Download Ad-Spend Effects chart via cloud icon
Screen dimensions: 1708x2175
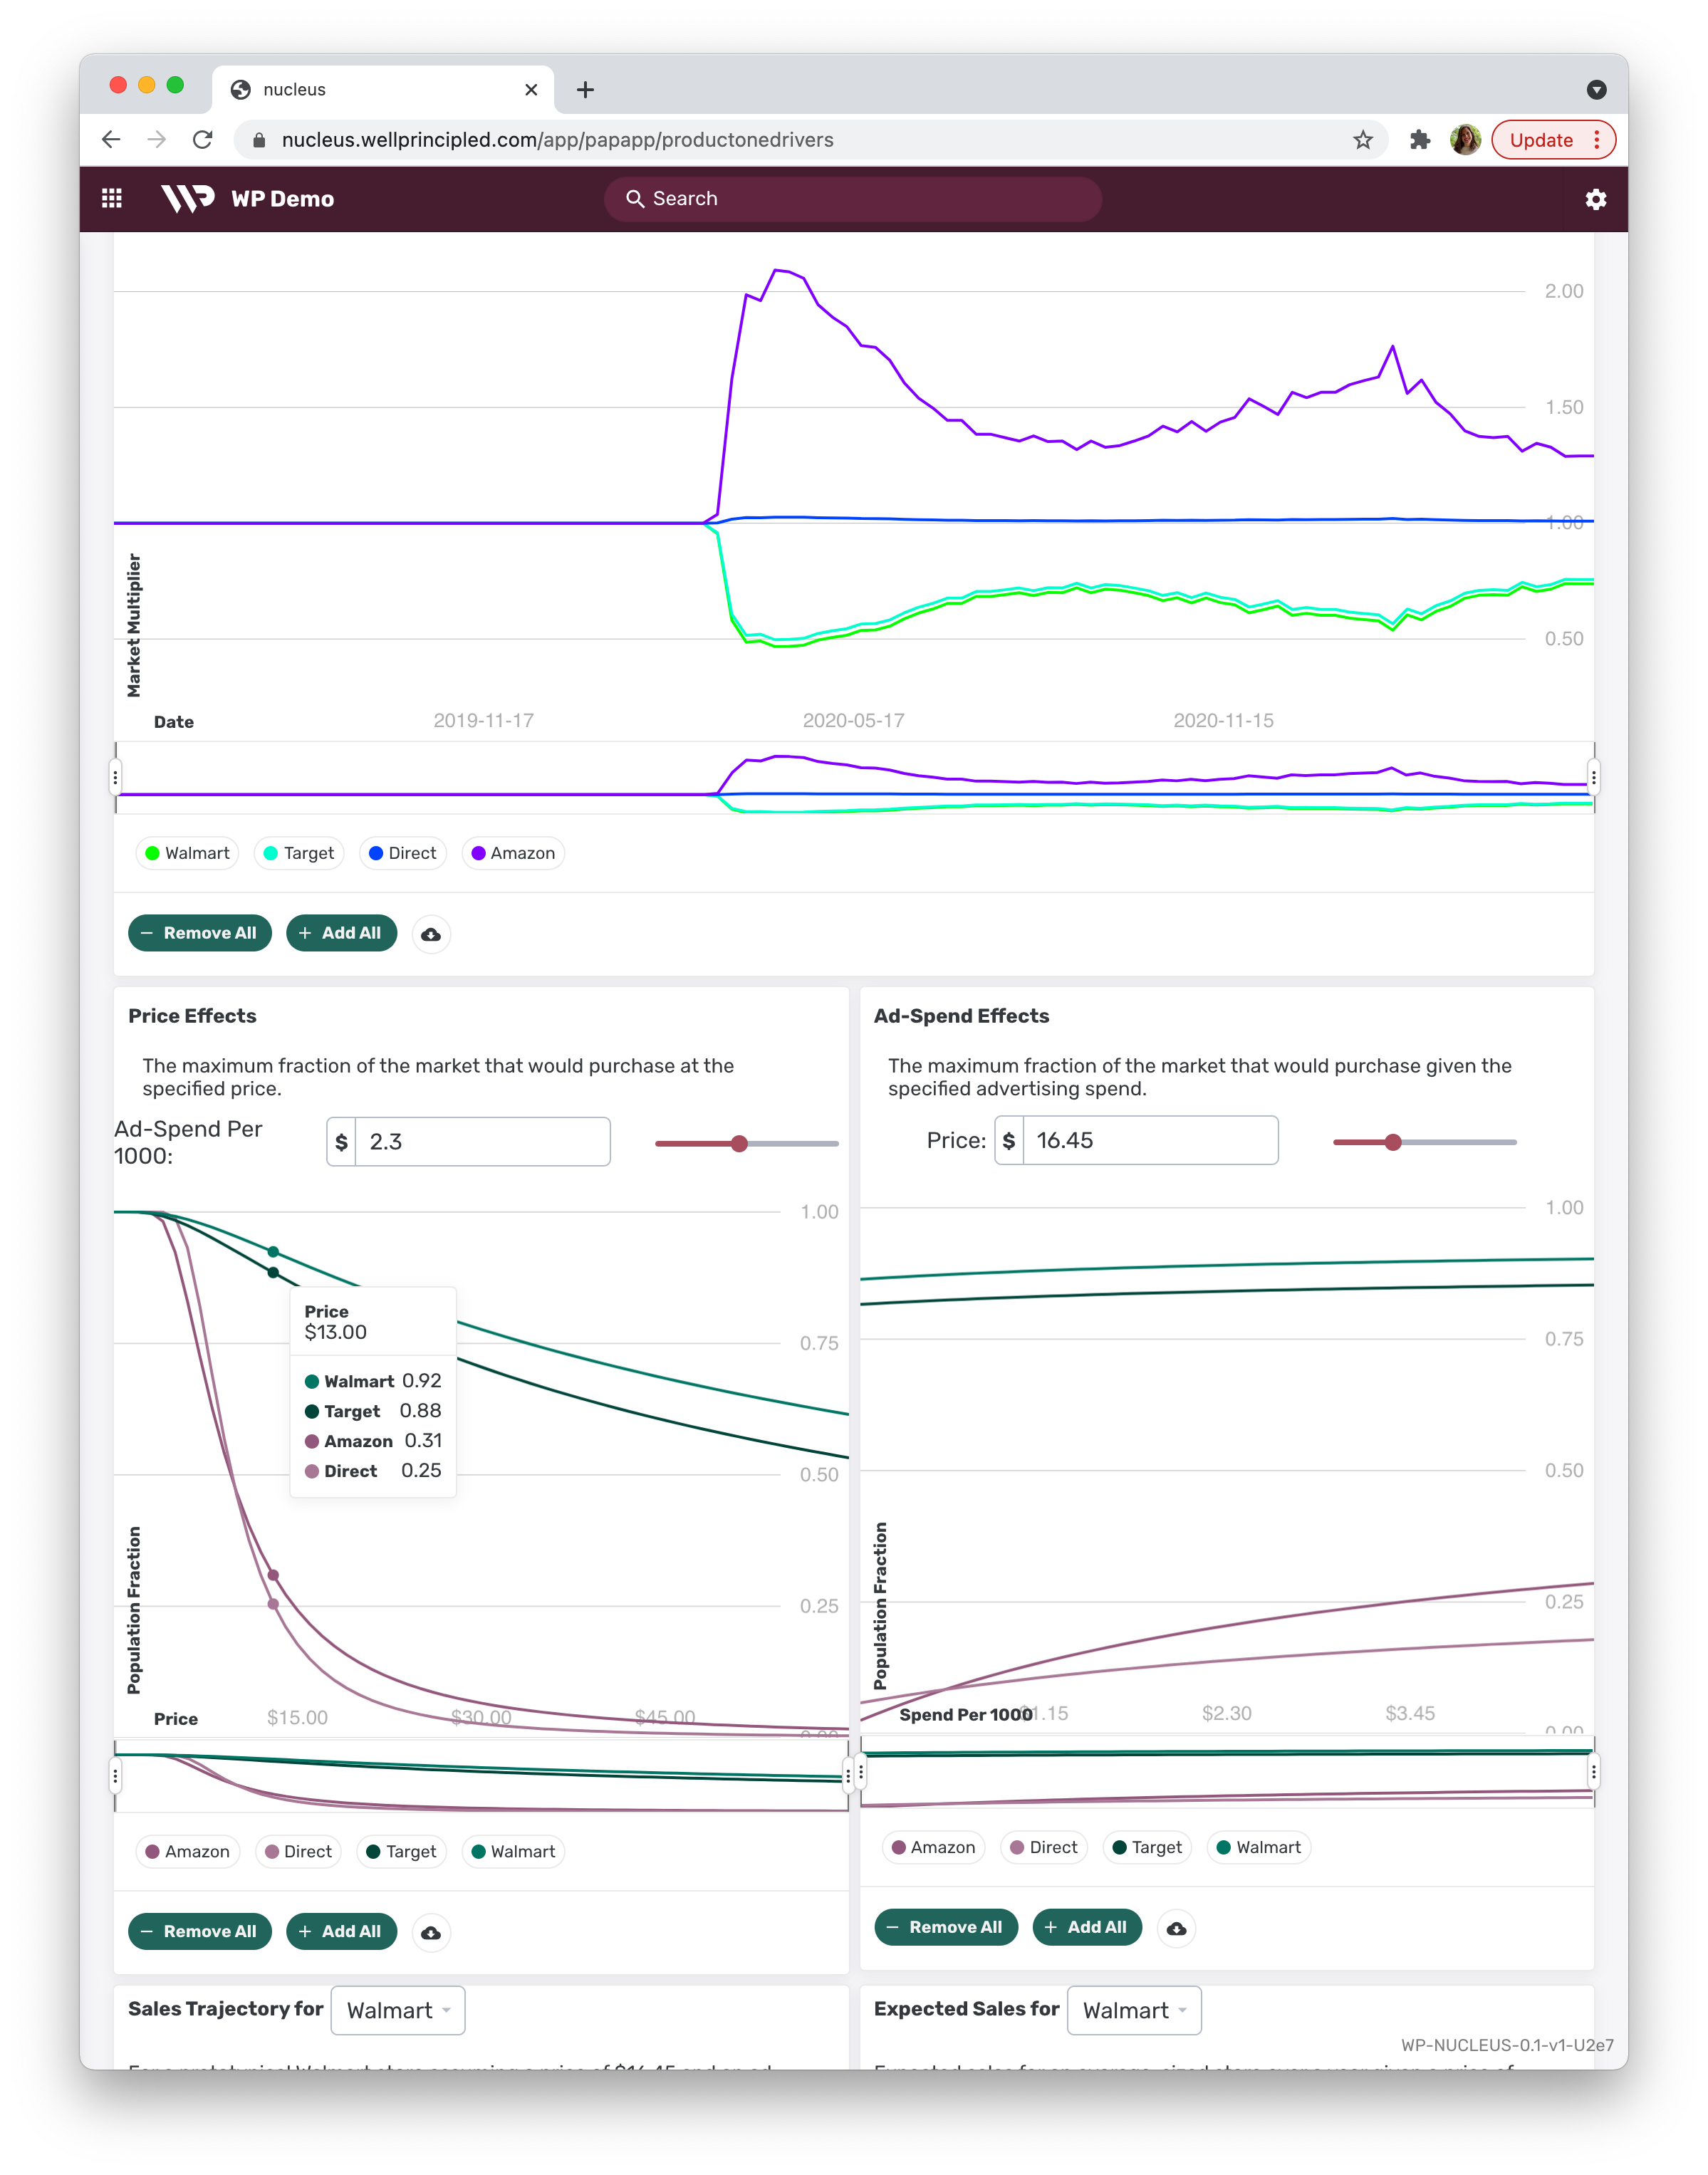click(x=1176, y=1929)
